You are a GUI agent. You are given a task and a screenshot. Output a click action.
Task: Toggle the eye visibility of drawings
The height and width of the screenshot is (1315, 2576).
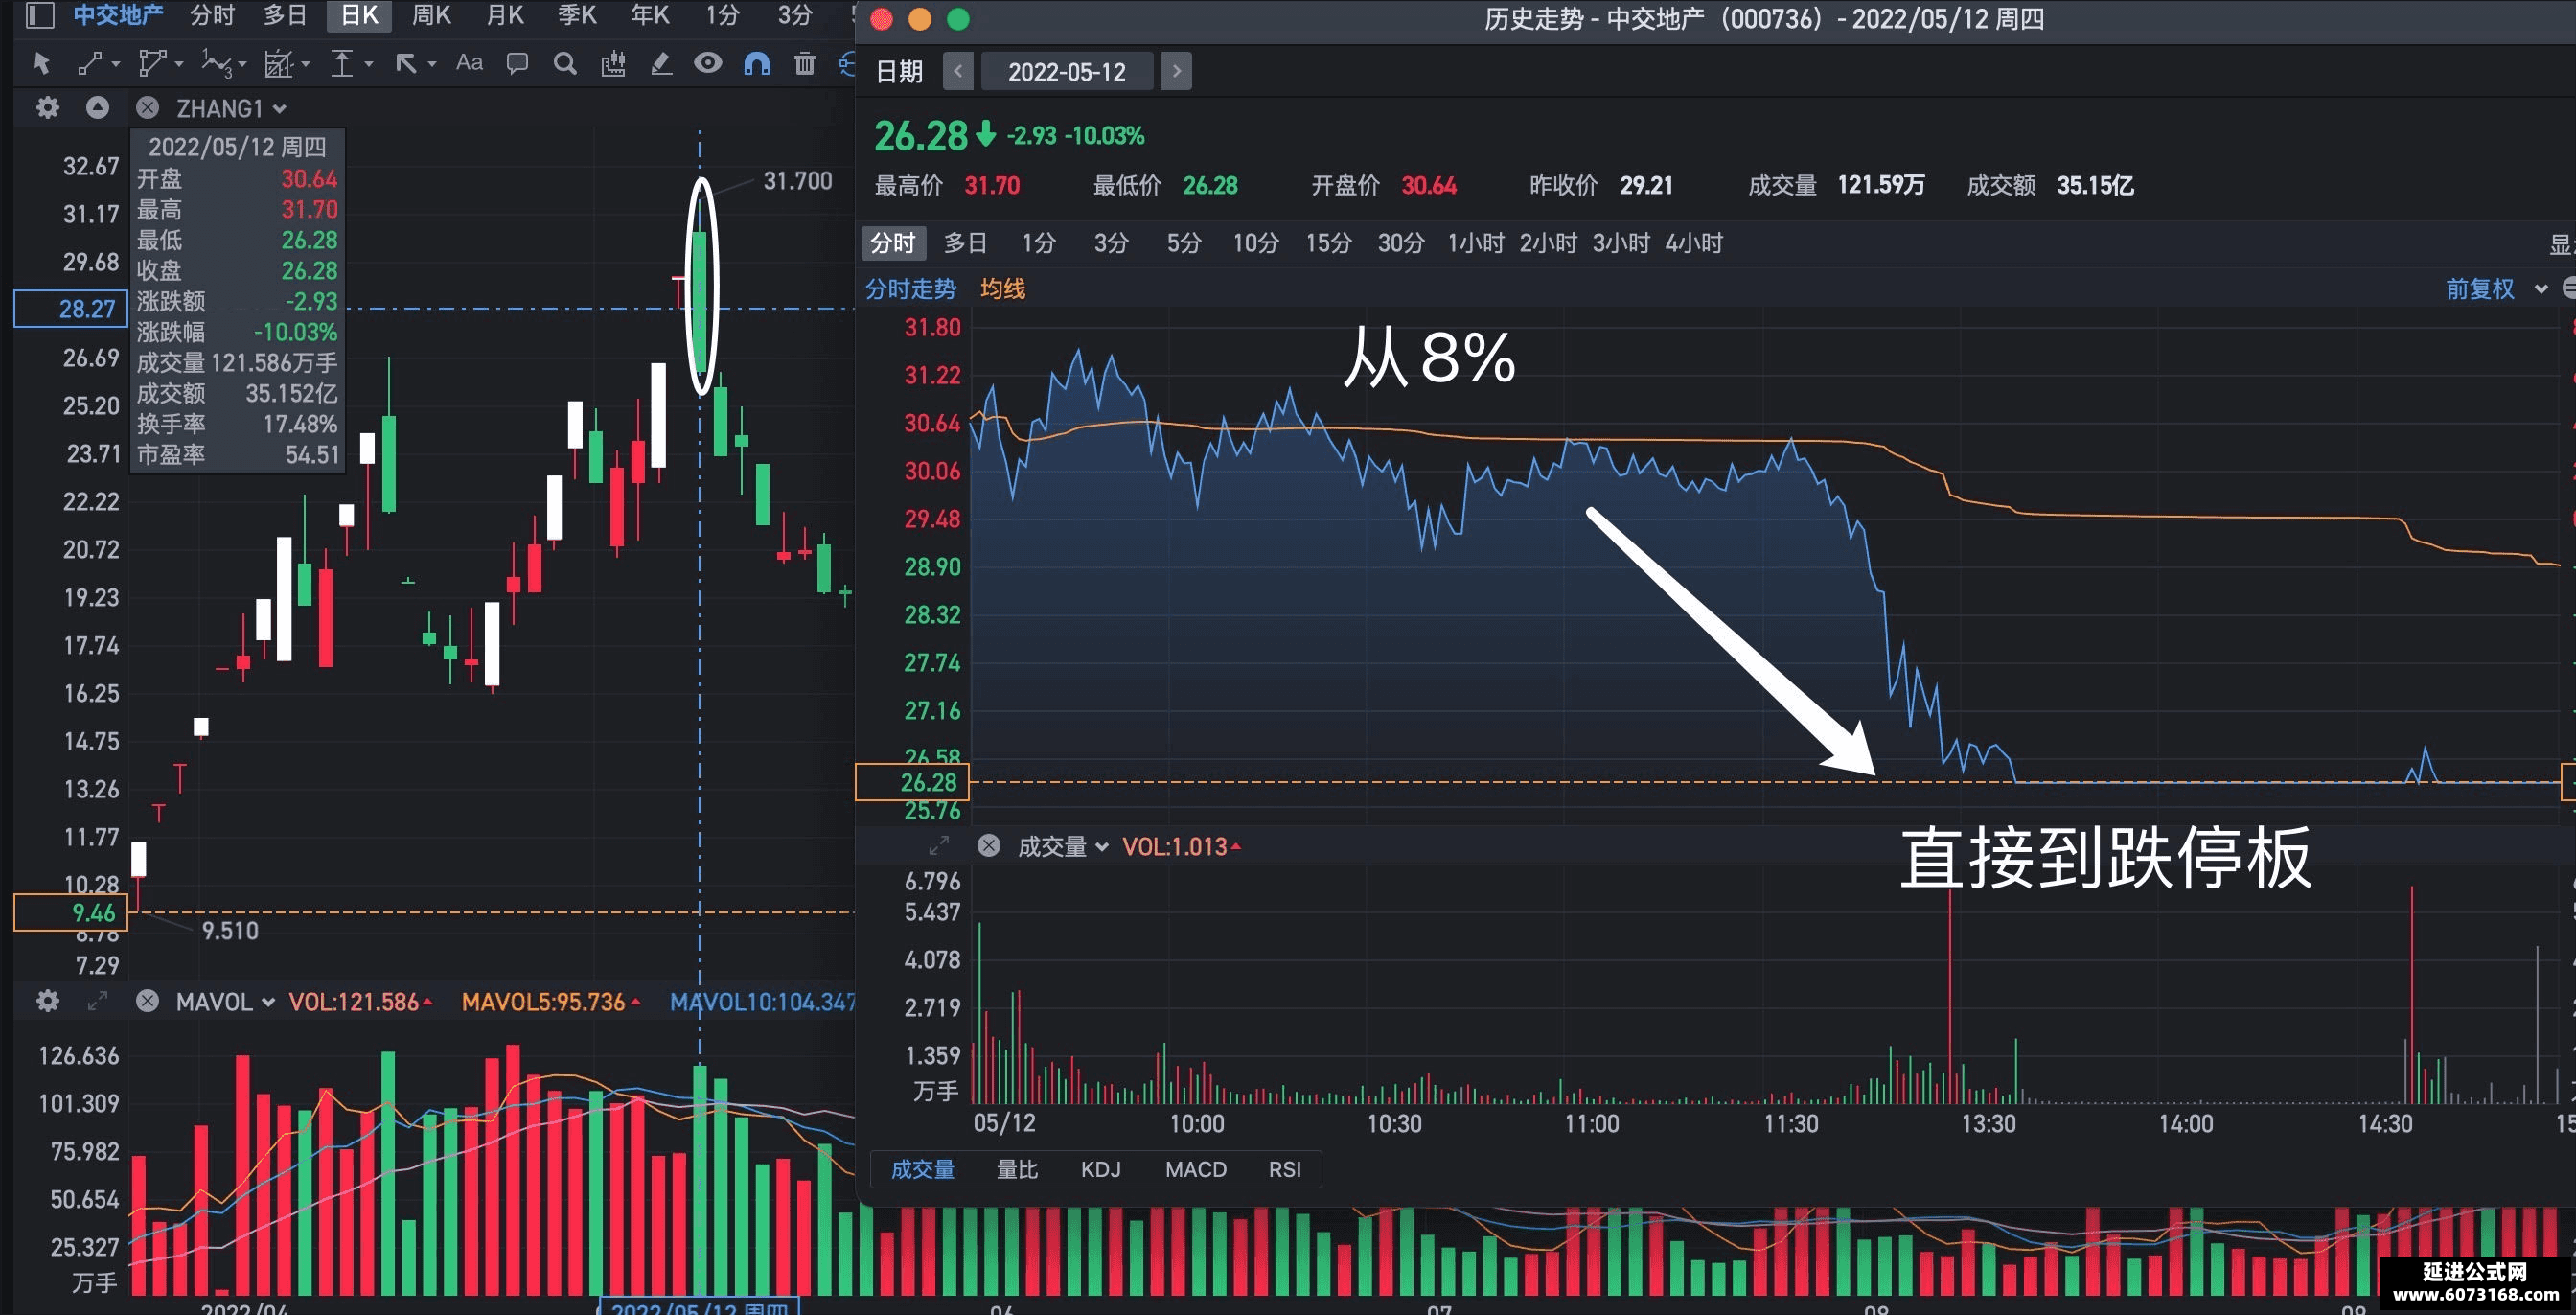(x=708, y=64)
